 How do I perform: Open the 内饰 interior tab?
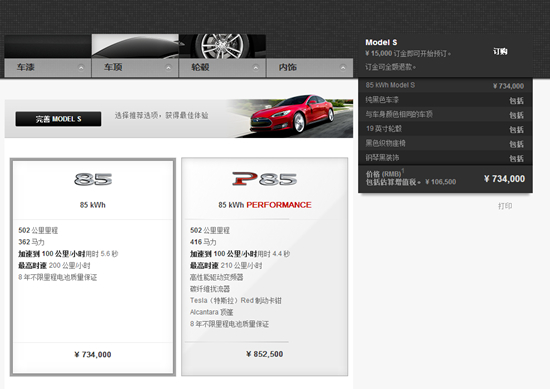pyautogui.click(x=310, y=68)
